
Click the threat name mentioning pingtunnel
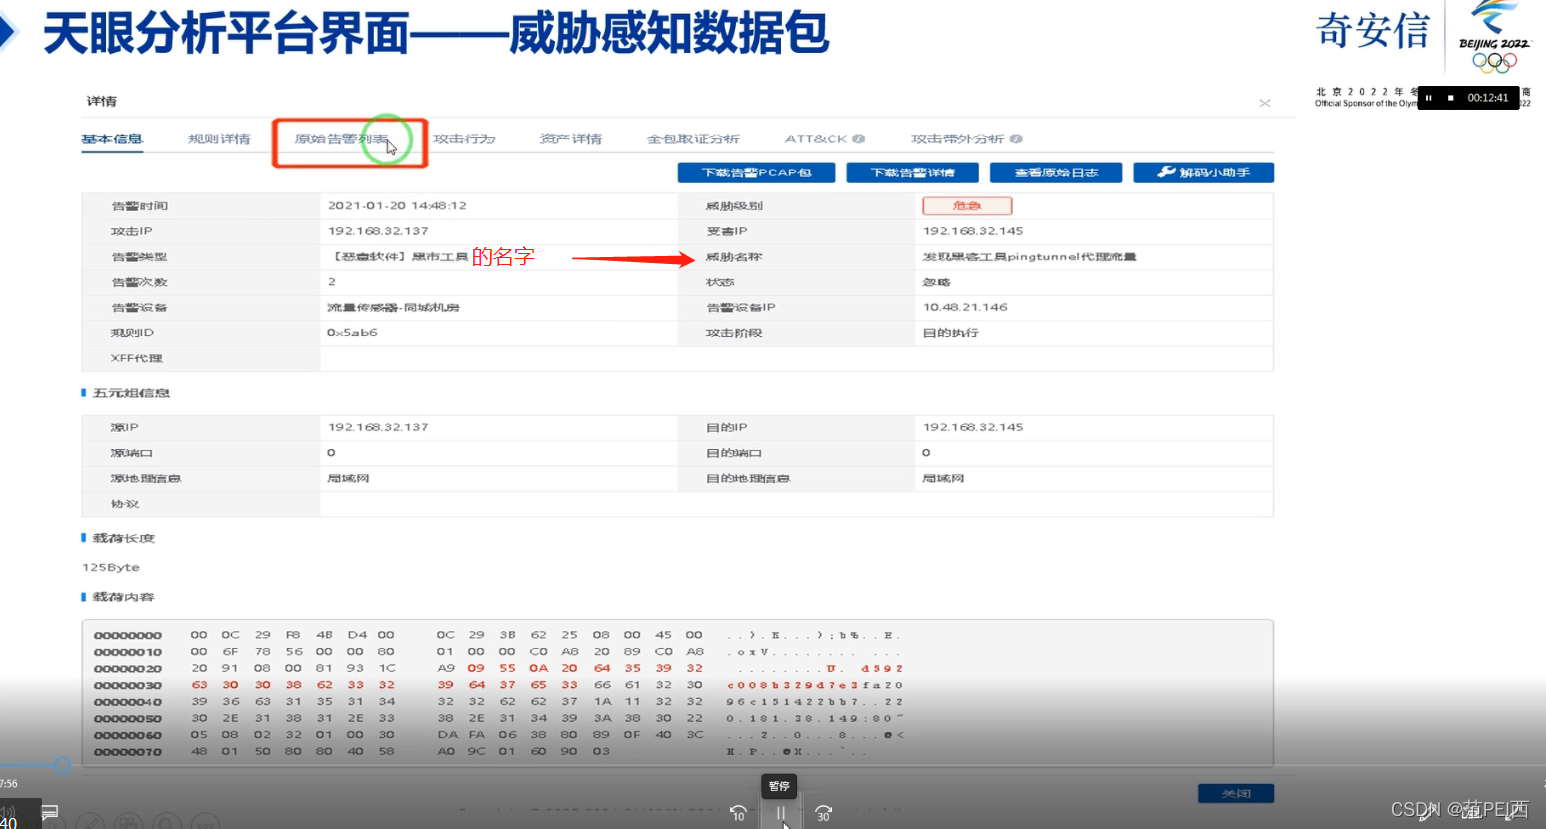1029,257
